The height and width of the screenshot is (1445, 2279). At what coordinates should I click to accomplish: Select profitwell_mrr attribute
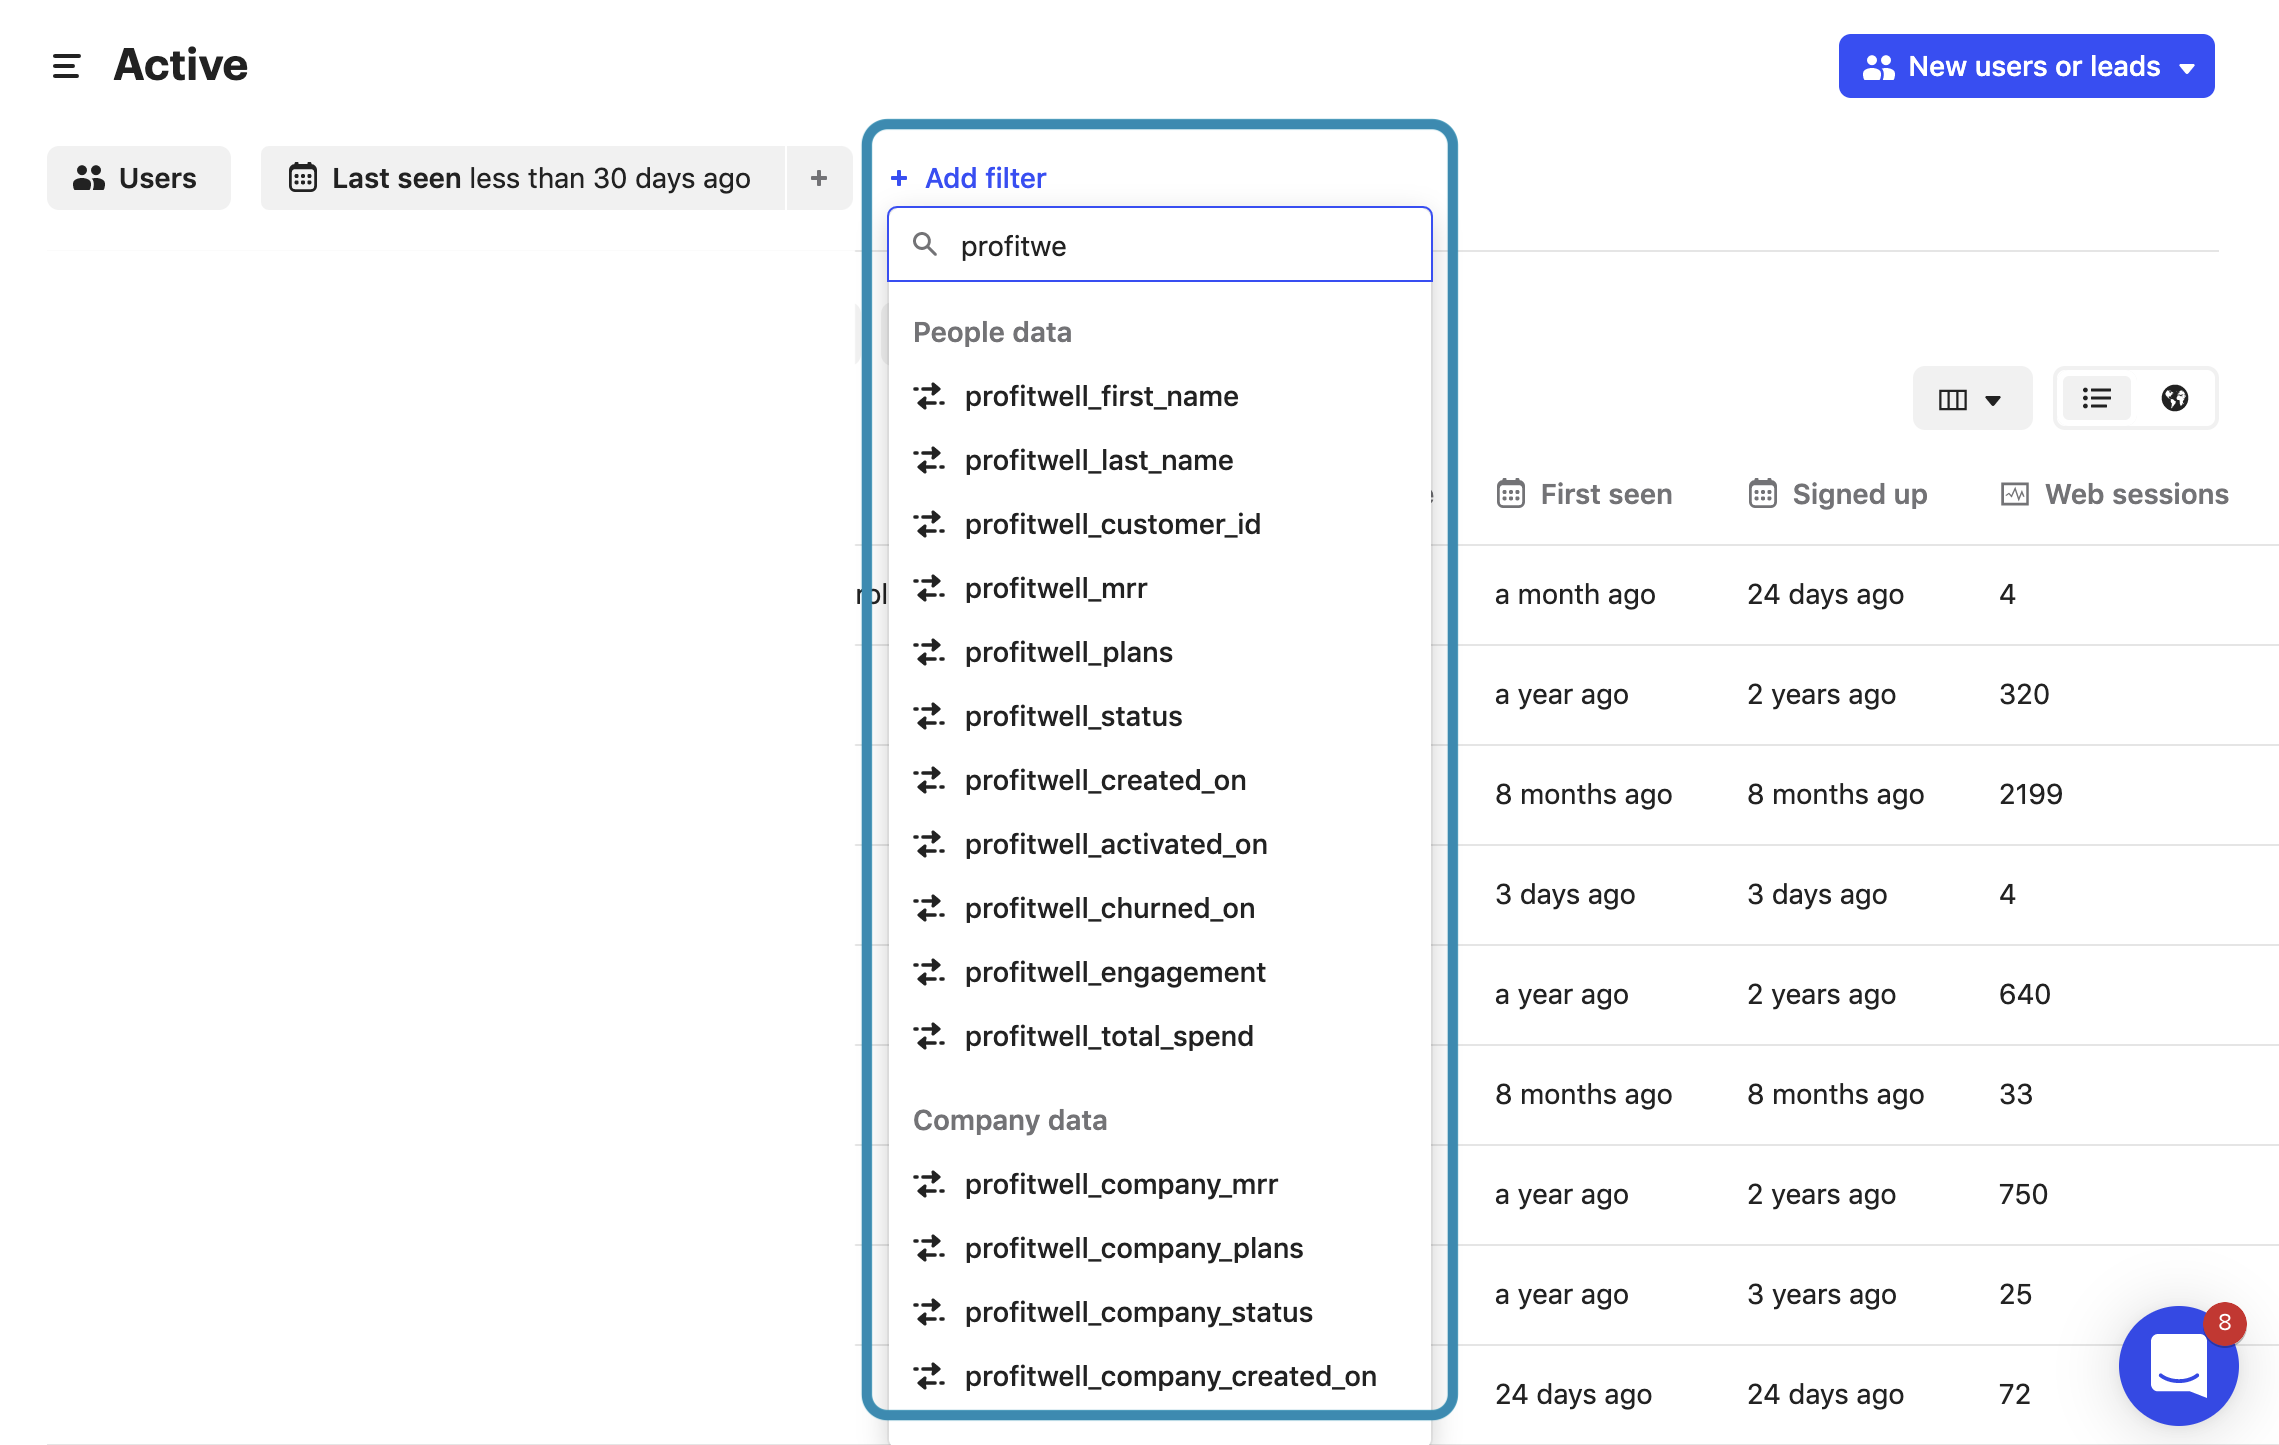1159,588
